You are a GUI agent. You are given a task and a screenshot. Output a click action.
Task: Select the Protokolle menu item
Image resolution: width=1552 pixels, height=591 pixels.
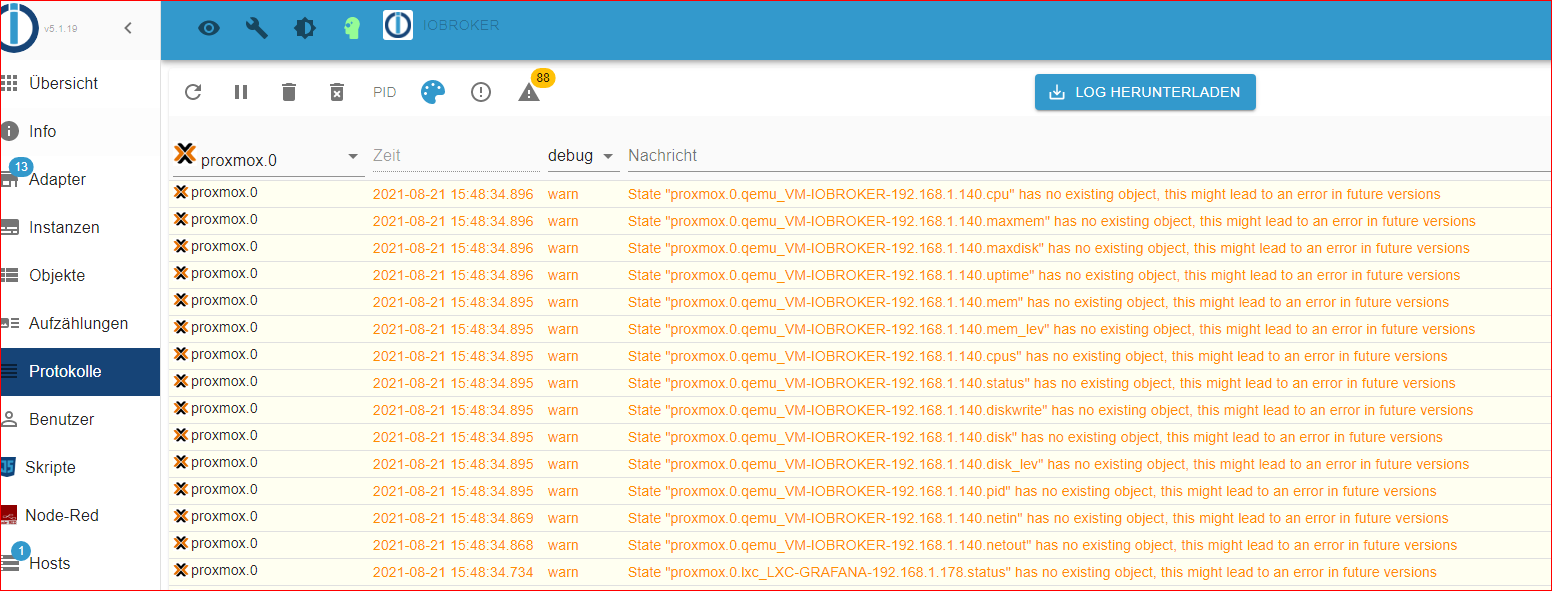[x=80, y=371]
